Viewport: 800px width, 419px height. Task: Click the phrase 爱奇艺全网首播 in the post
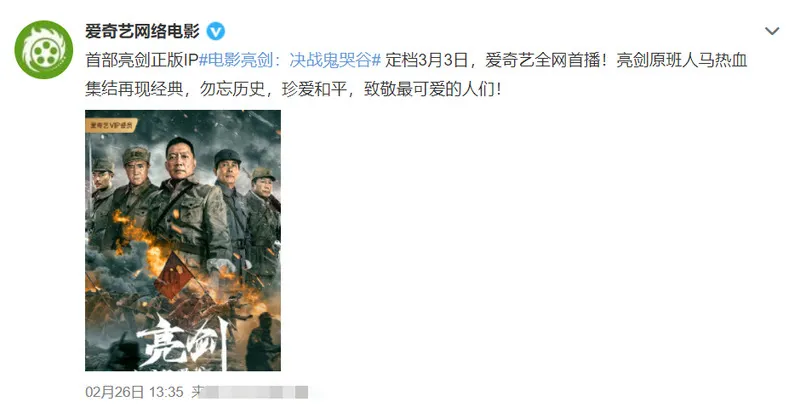[542, 60]
